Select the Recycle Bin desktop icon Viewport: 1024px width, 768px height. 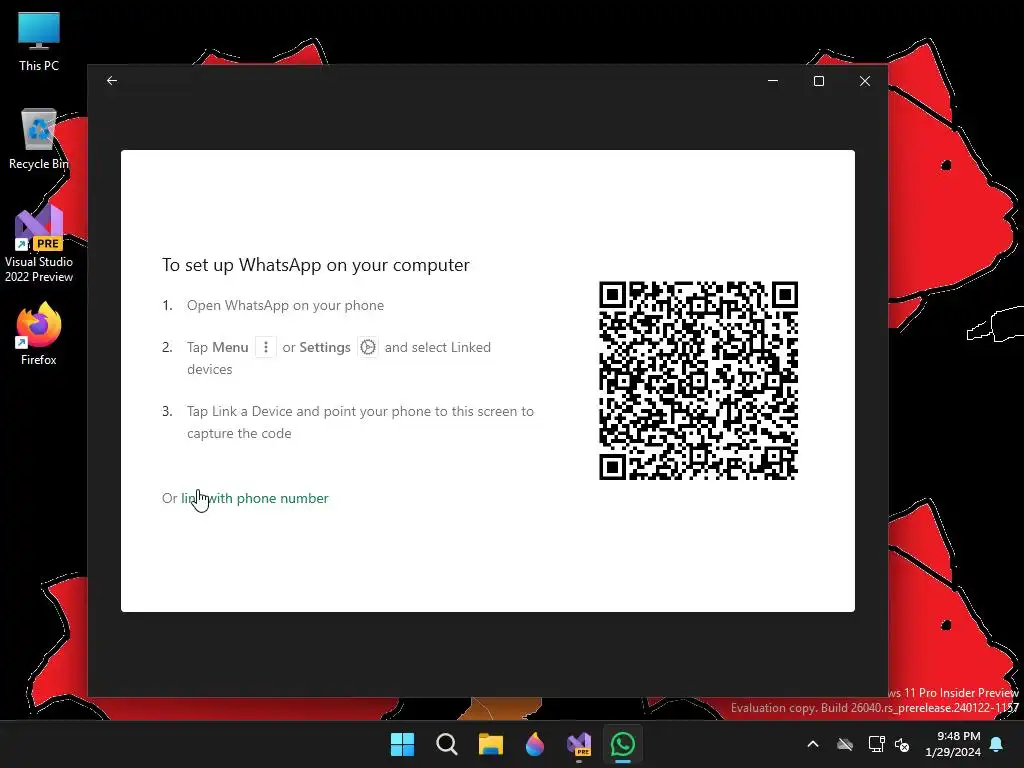pyautogui.click(x=39, y=139)
